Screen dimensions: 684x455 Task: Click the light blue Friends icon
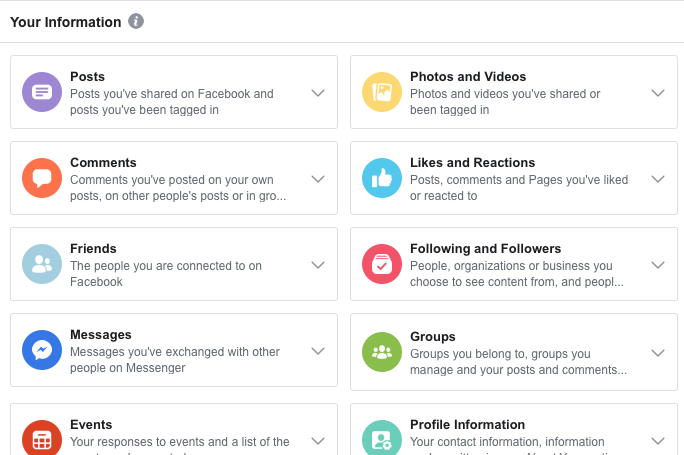[x=42, y=264]
